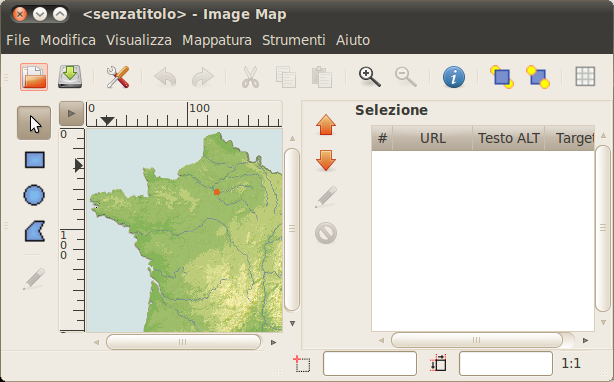
Task: Click the Cut scissors icon
Action: click(250, 77)
